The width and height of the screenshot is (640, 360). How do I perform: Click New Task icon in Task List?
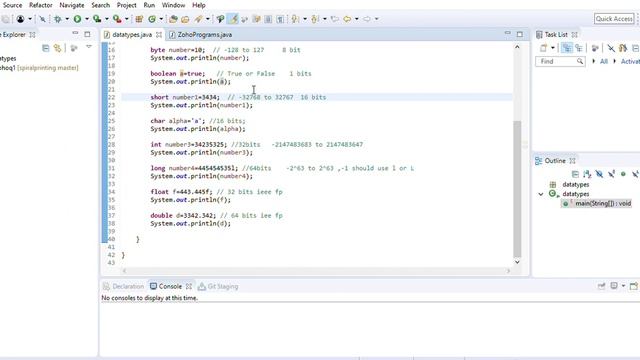pos(543,48)
